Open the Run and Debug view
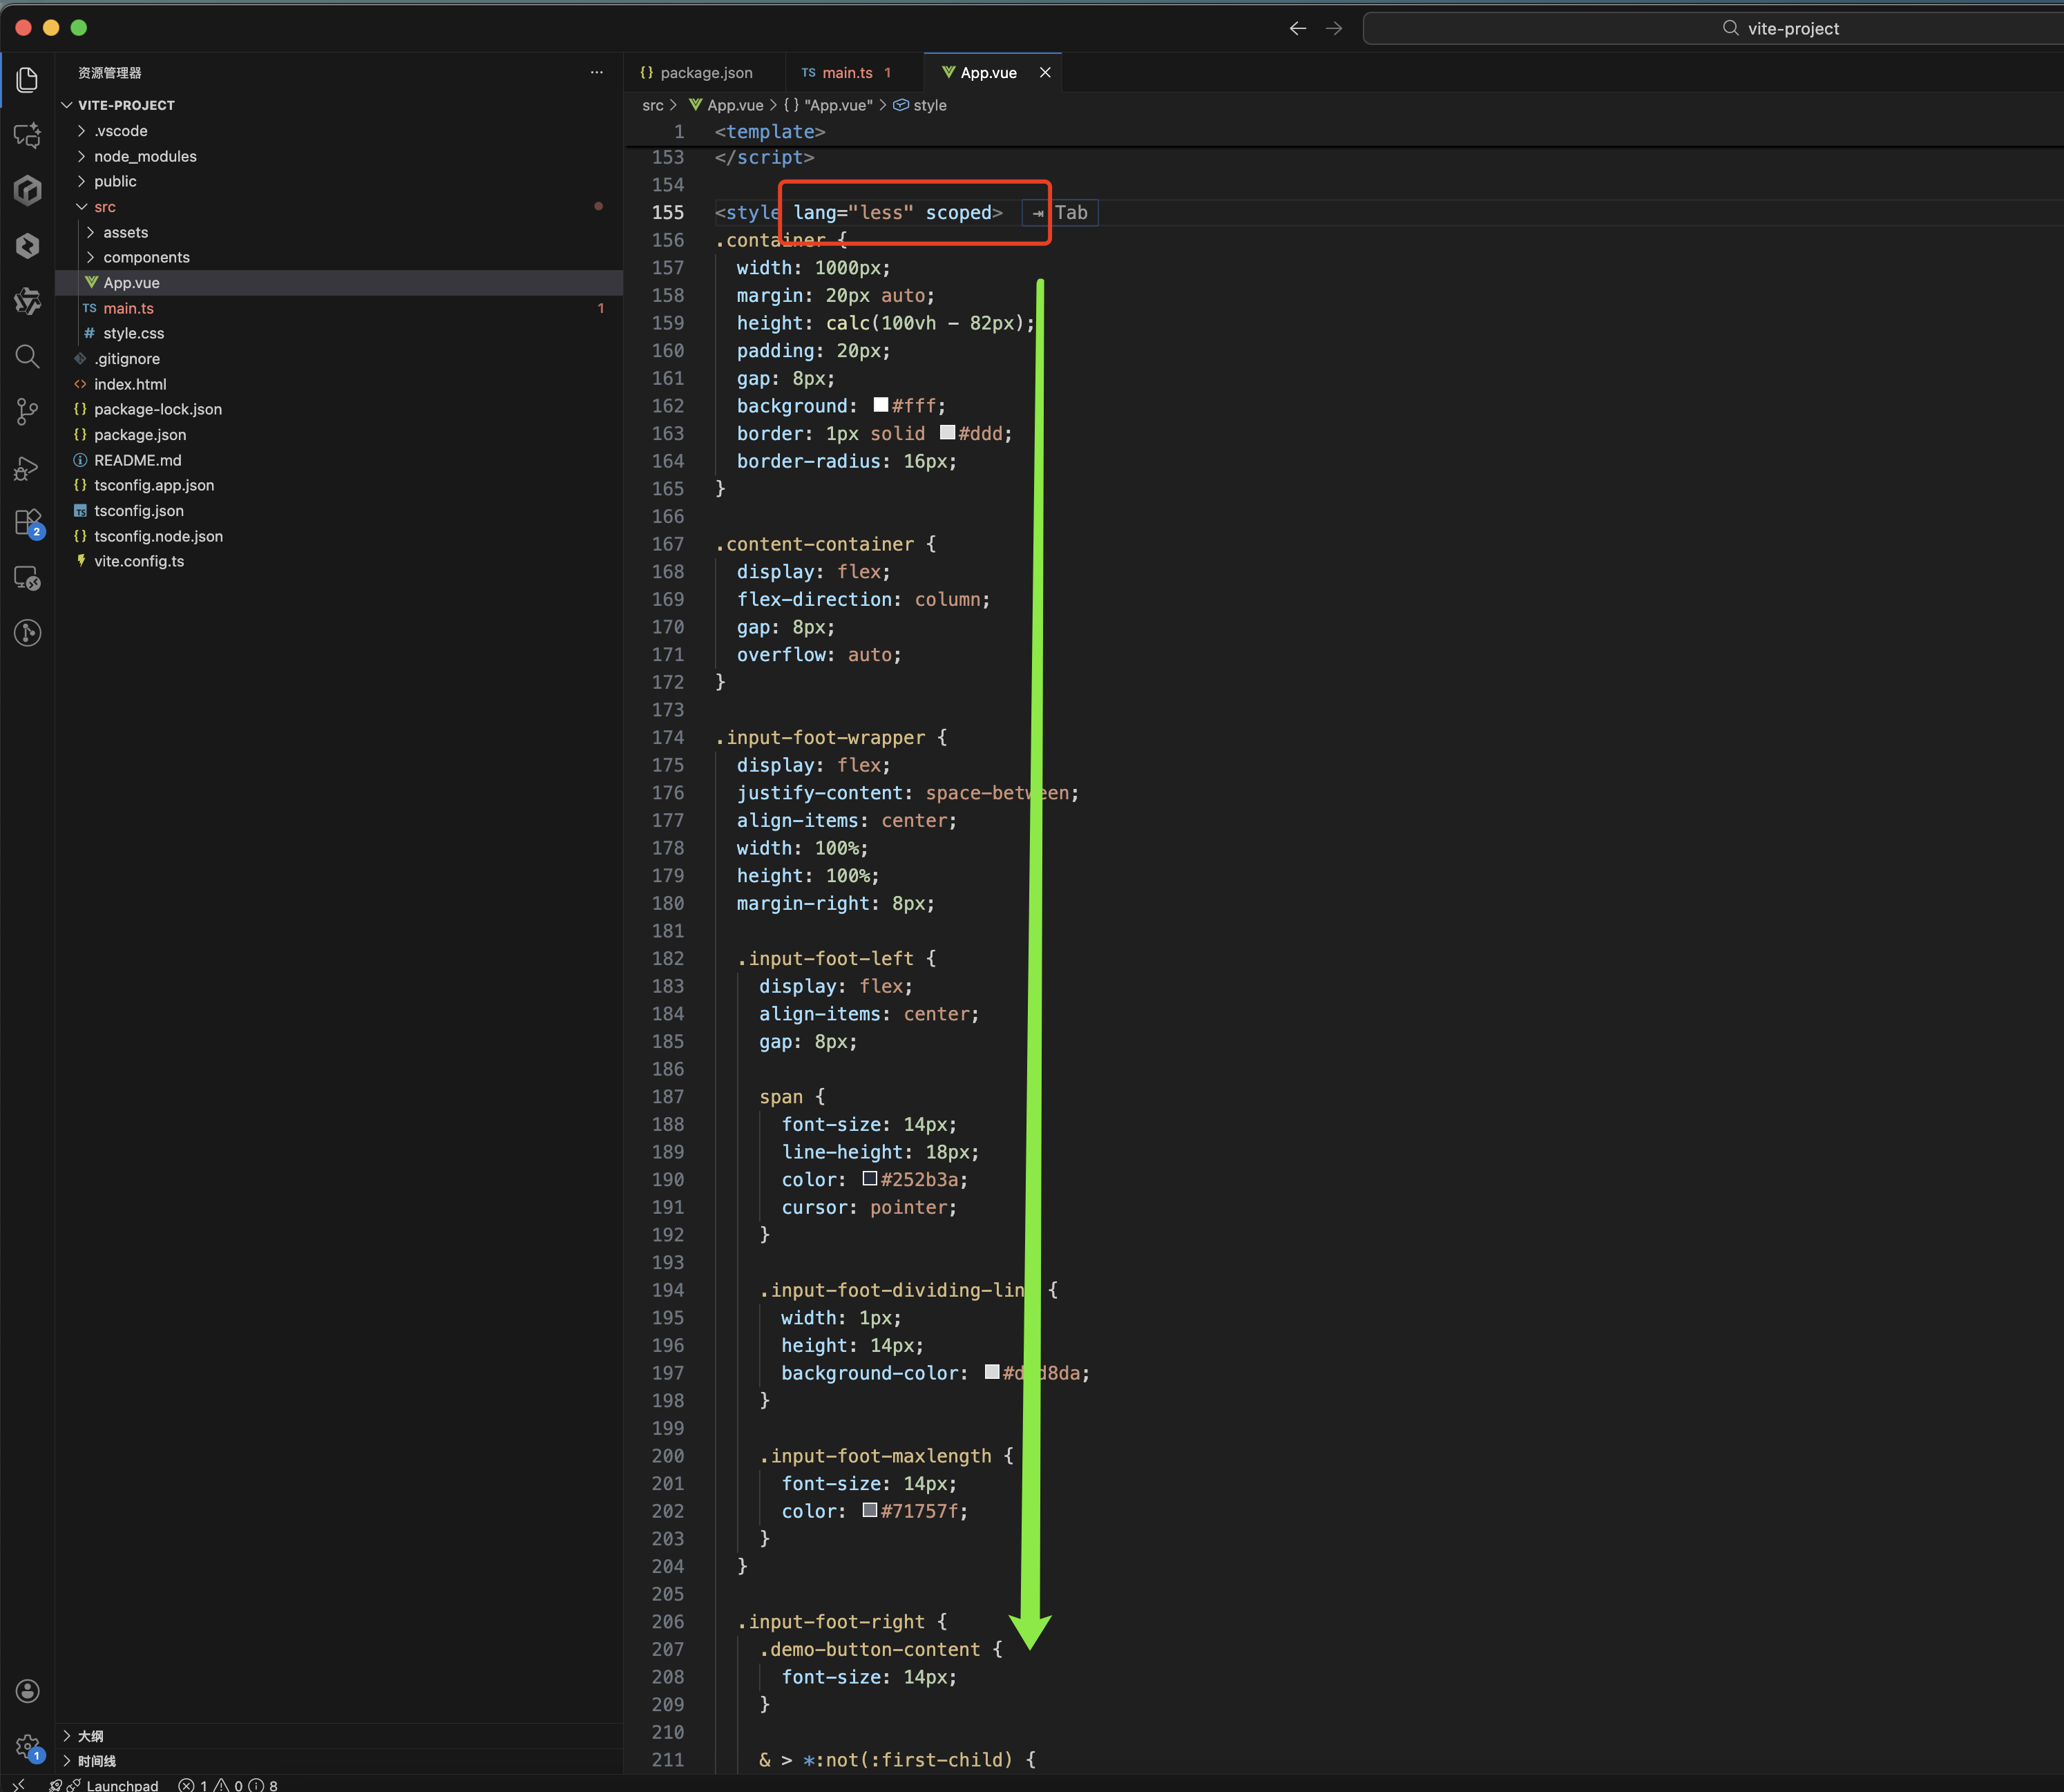Viewport: 2064px width, 1792px height. click(27, 468)
